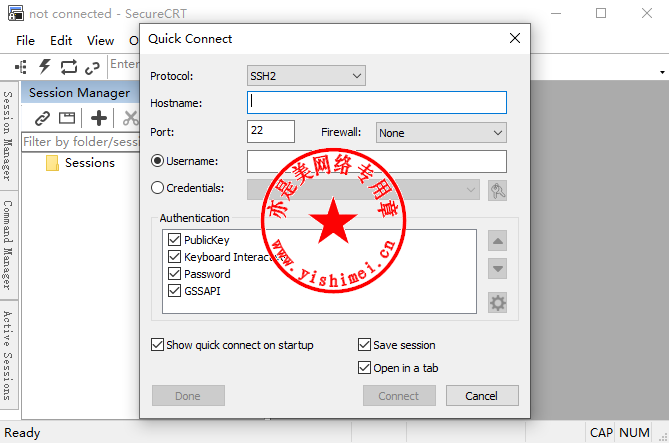This screenshot has width=669, height=443.
Task: Open the View menu
Action: pyautogui.click(x=101, y=41)
